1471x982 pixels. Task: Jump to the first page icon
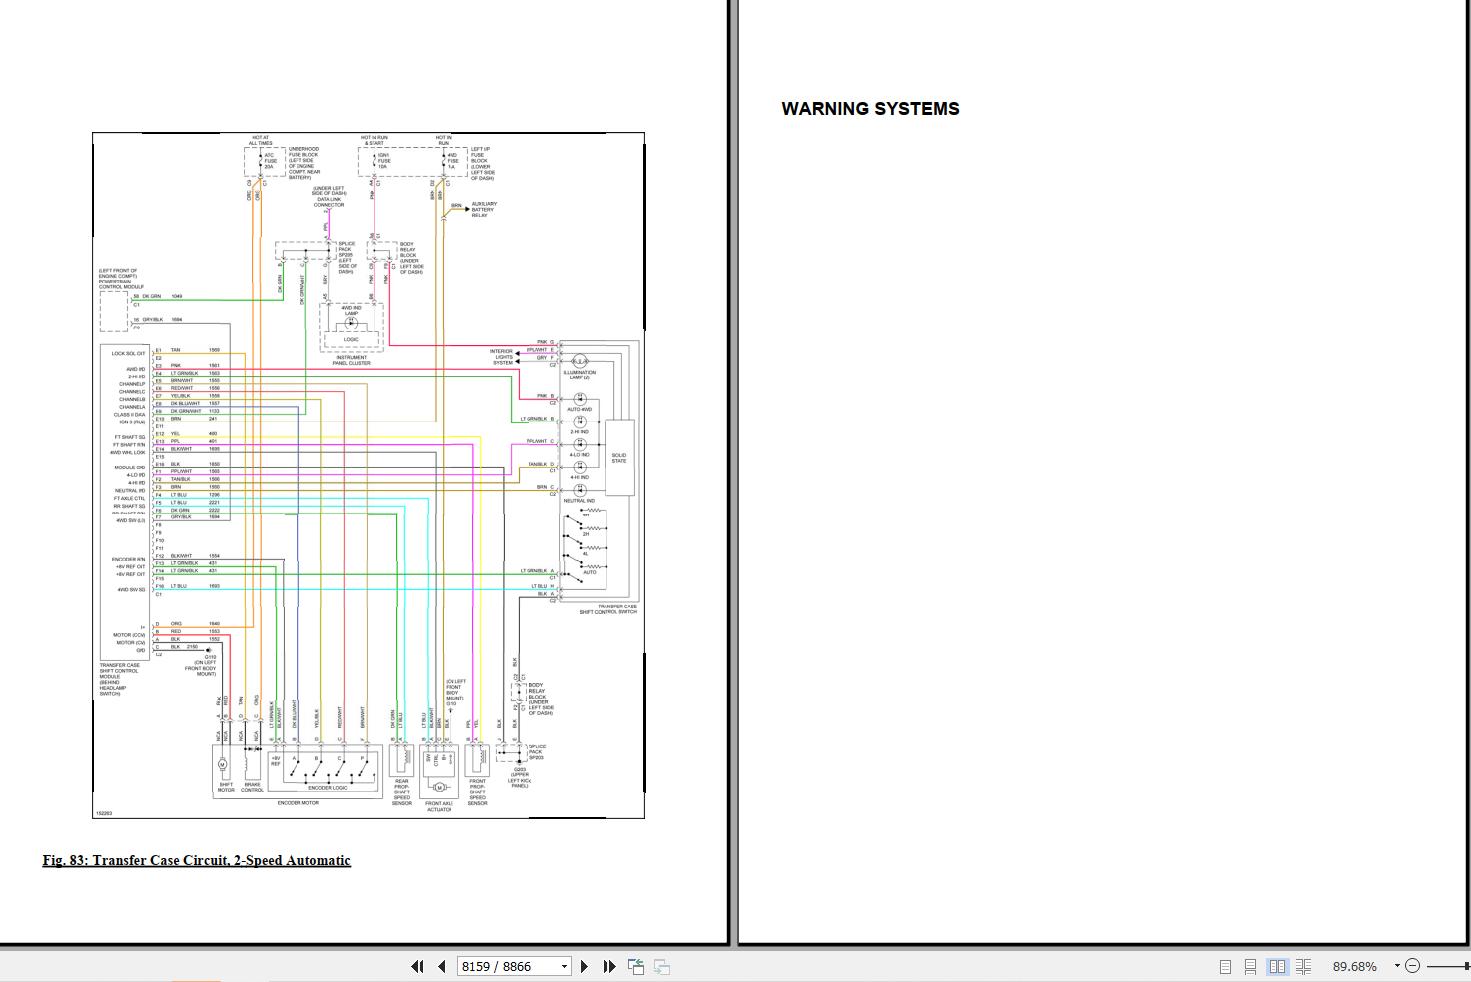click(x=417, y=966)
